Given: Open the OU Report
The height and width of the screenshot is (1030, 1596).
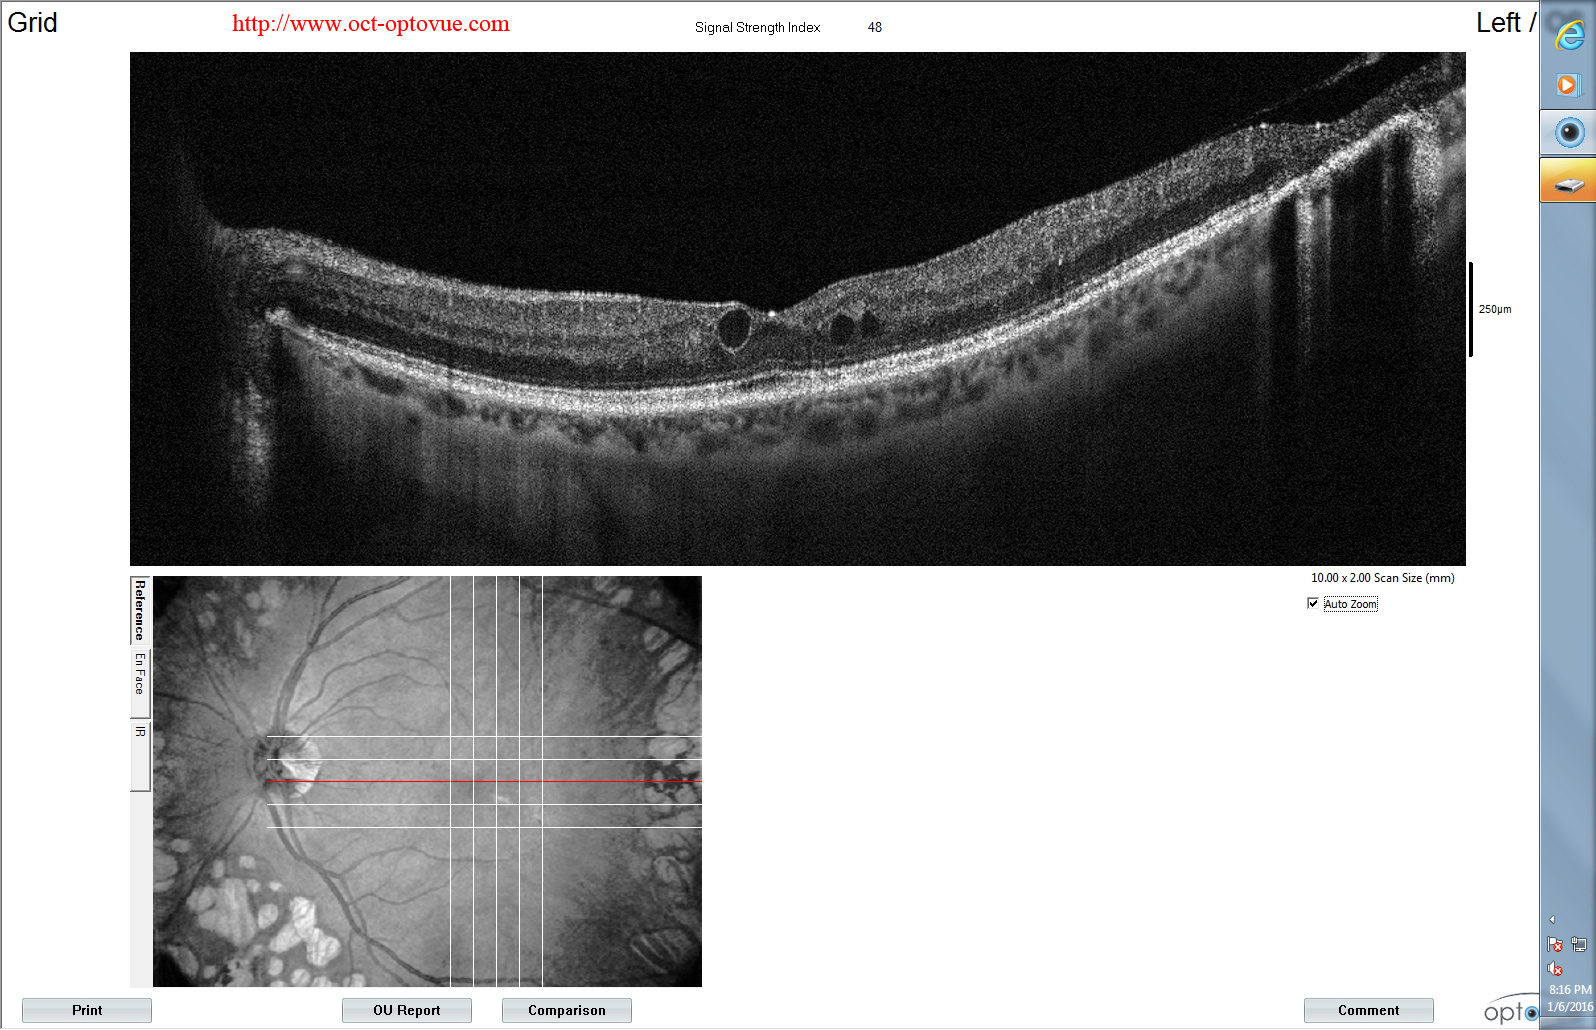Looking at the screenshot, I should 407,1010.
